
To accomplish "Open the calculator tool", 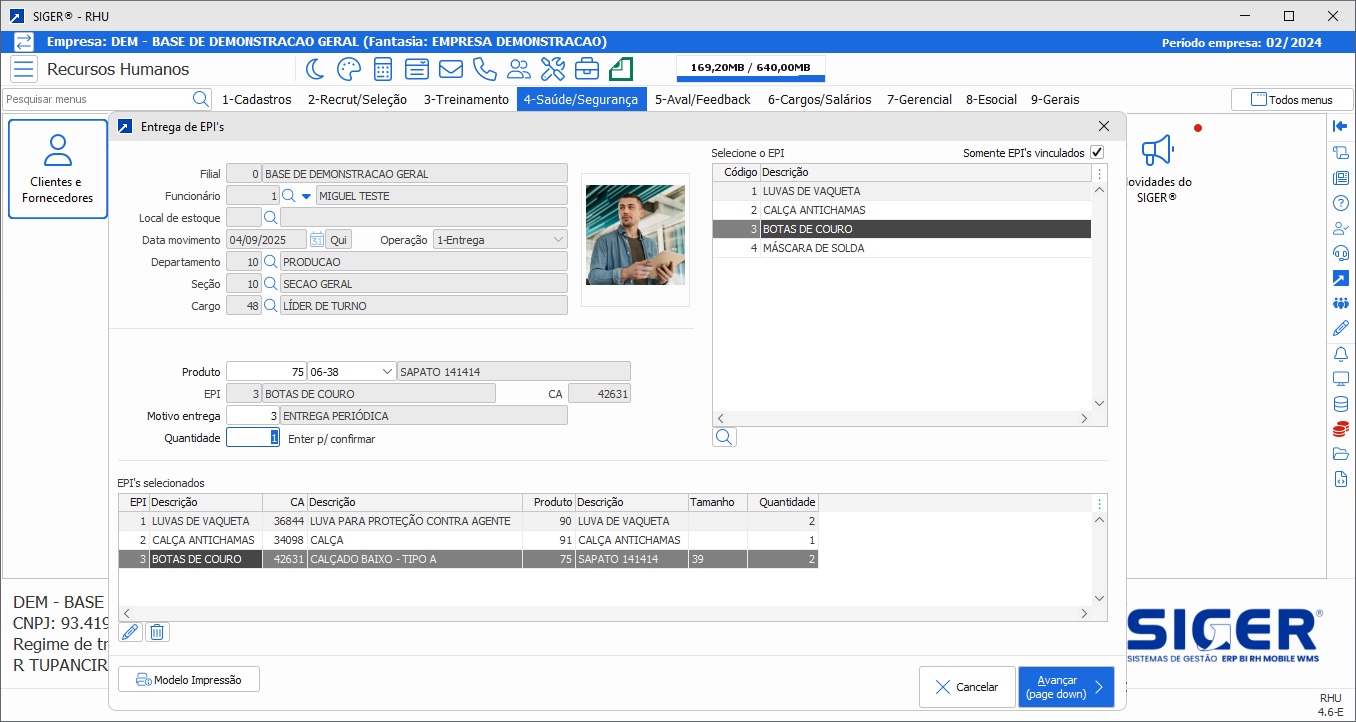I will tap(382, 69).
